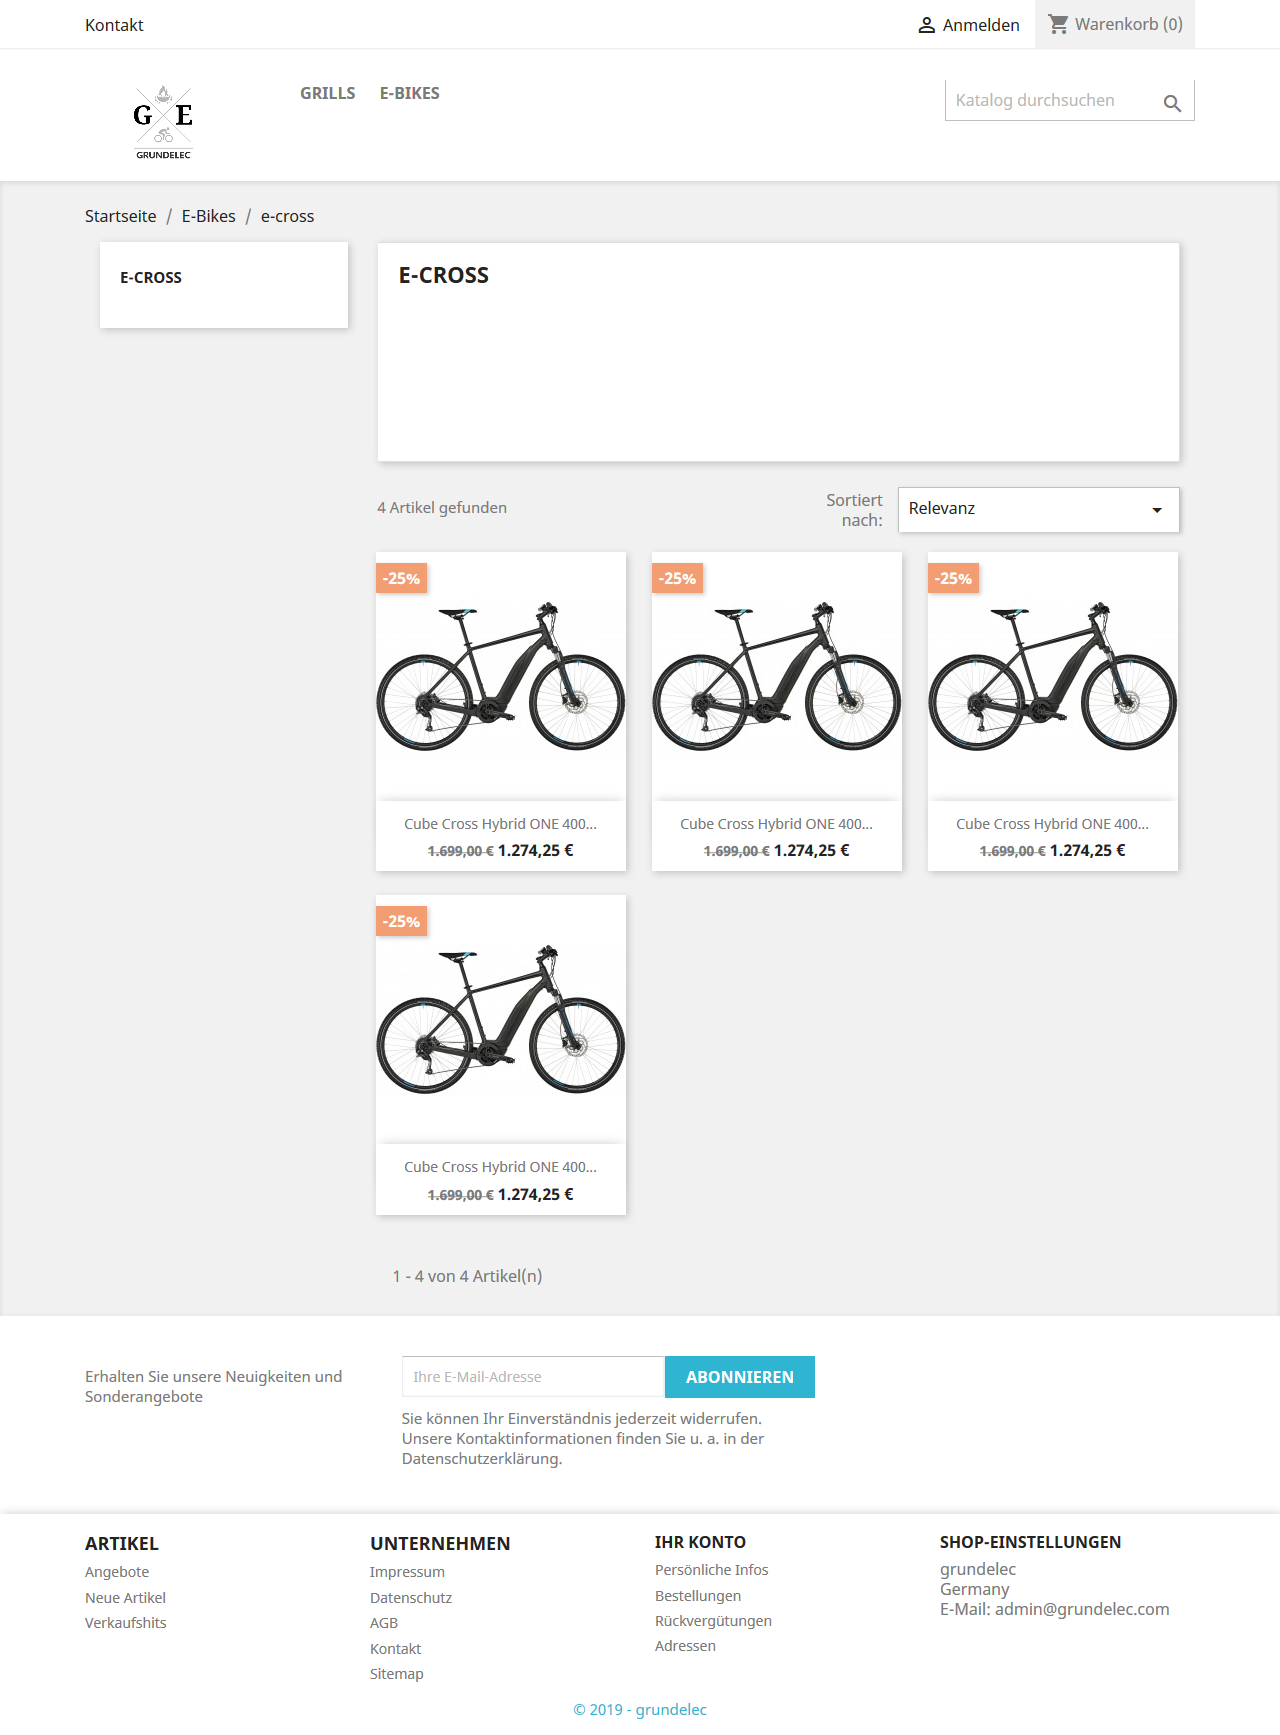The image size is (1280, 1735).
Task: Click © 2019 - grundelec copyright link
Action: coord(640,1710)
